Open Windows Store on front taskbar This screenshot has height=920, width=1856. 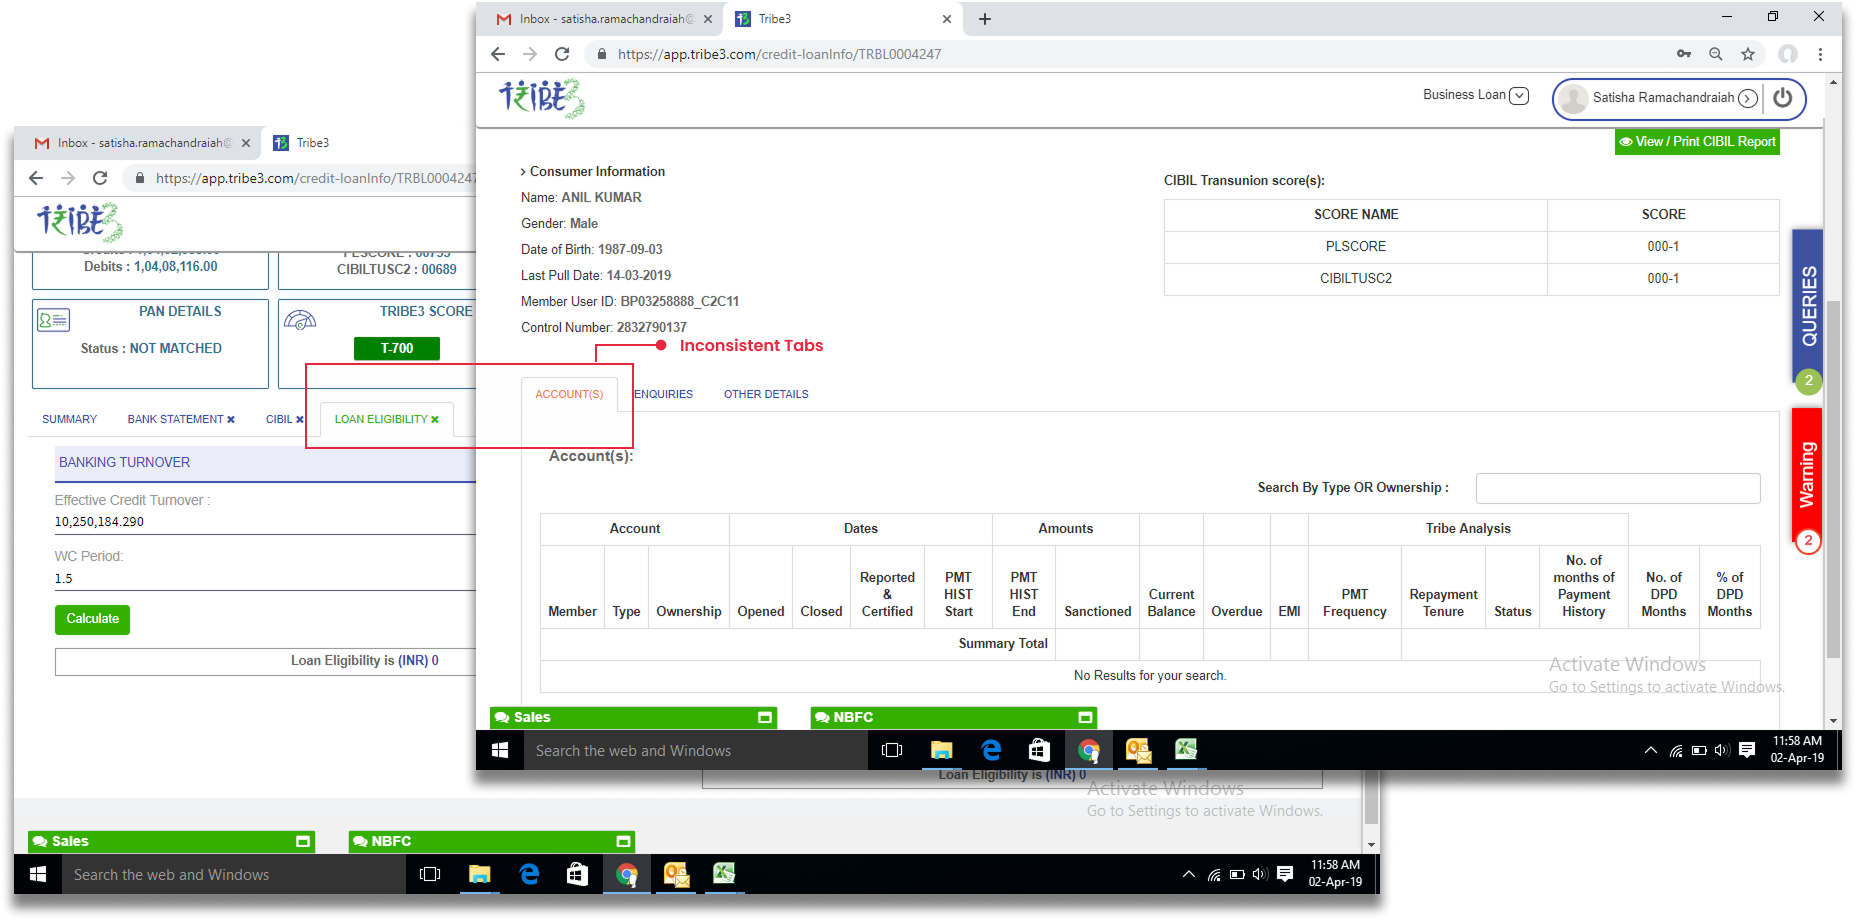(x=1039, y=750)
